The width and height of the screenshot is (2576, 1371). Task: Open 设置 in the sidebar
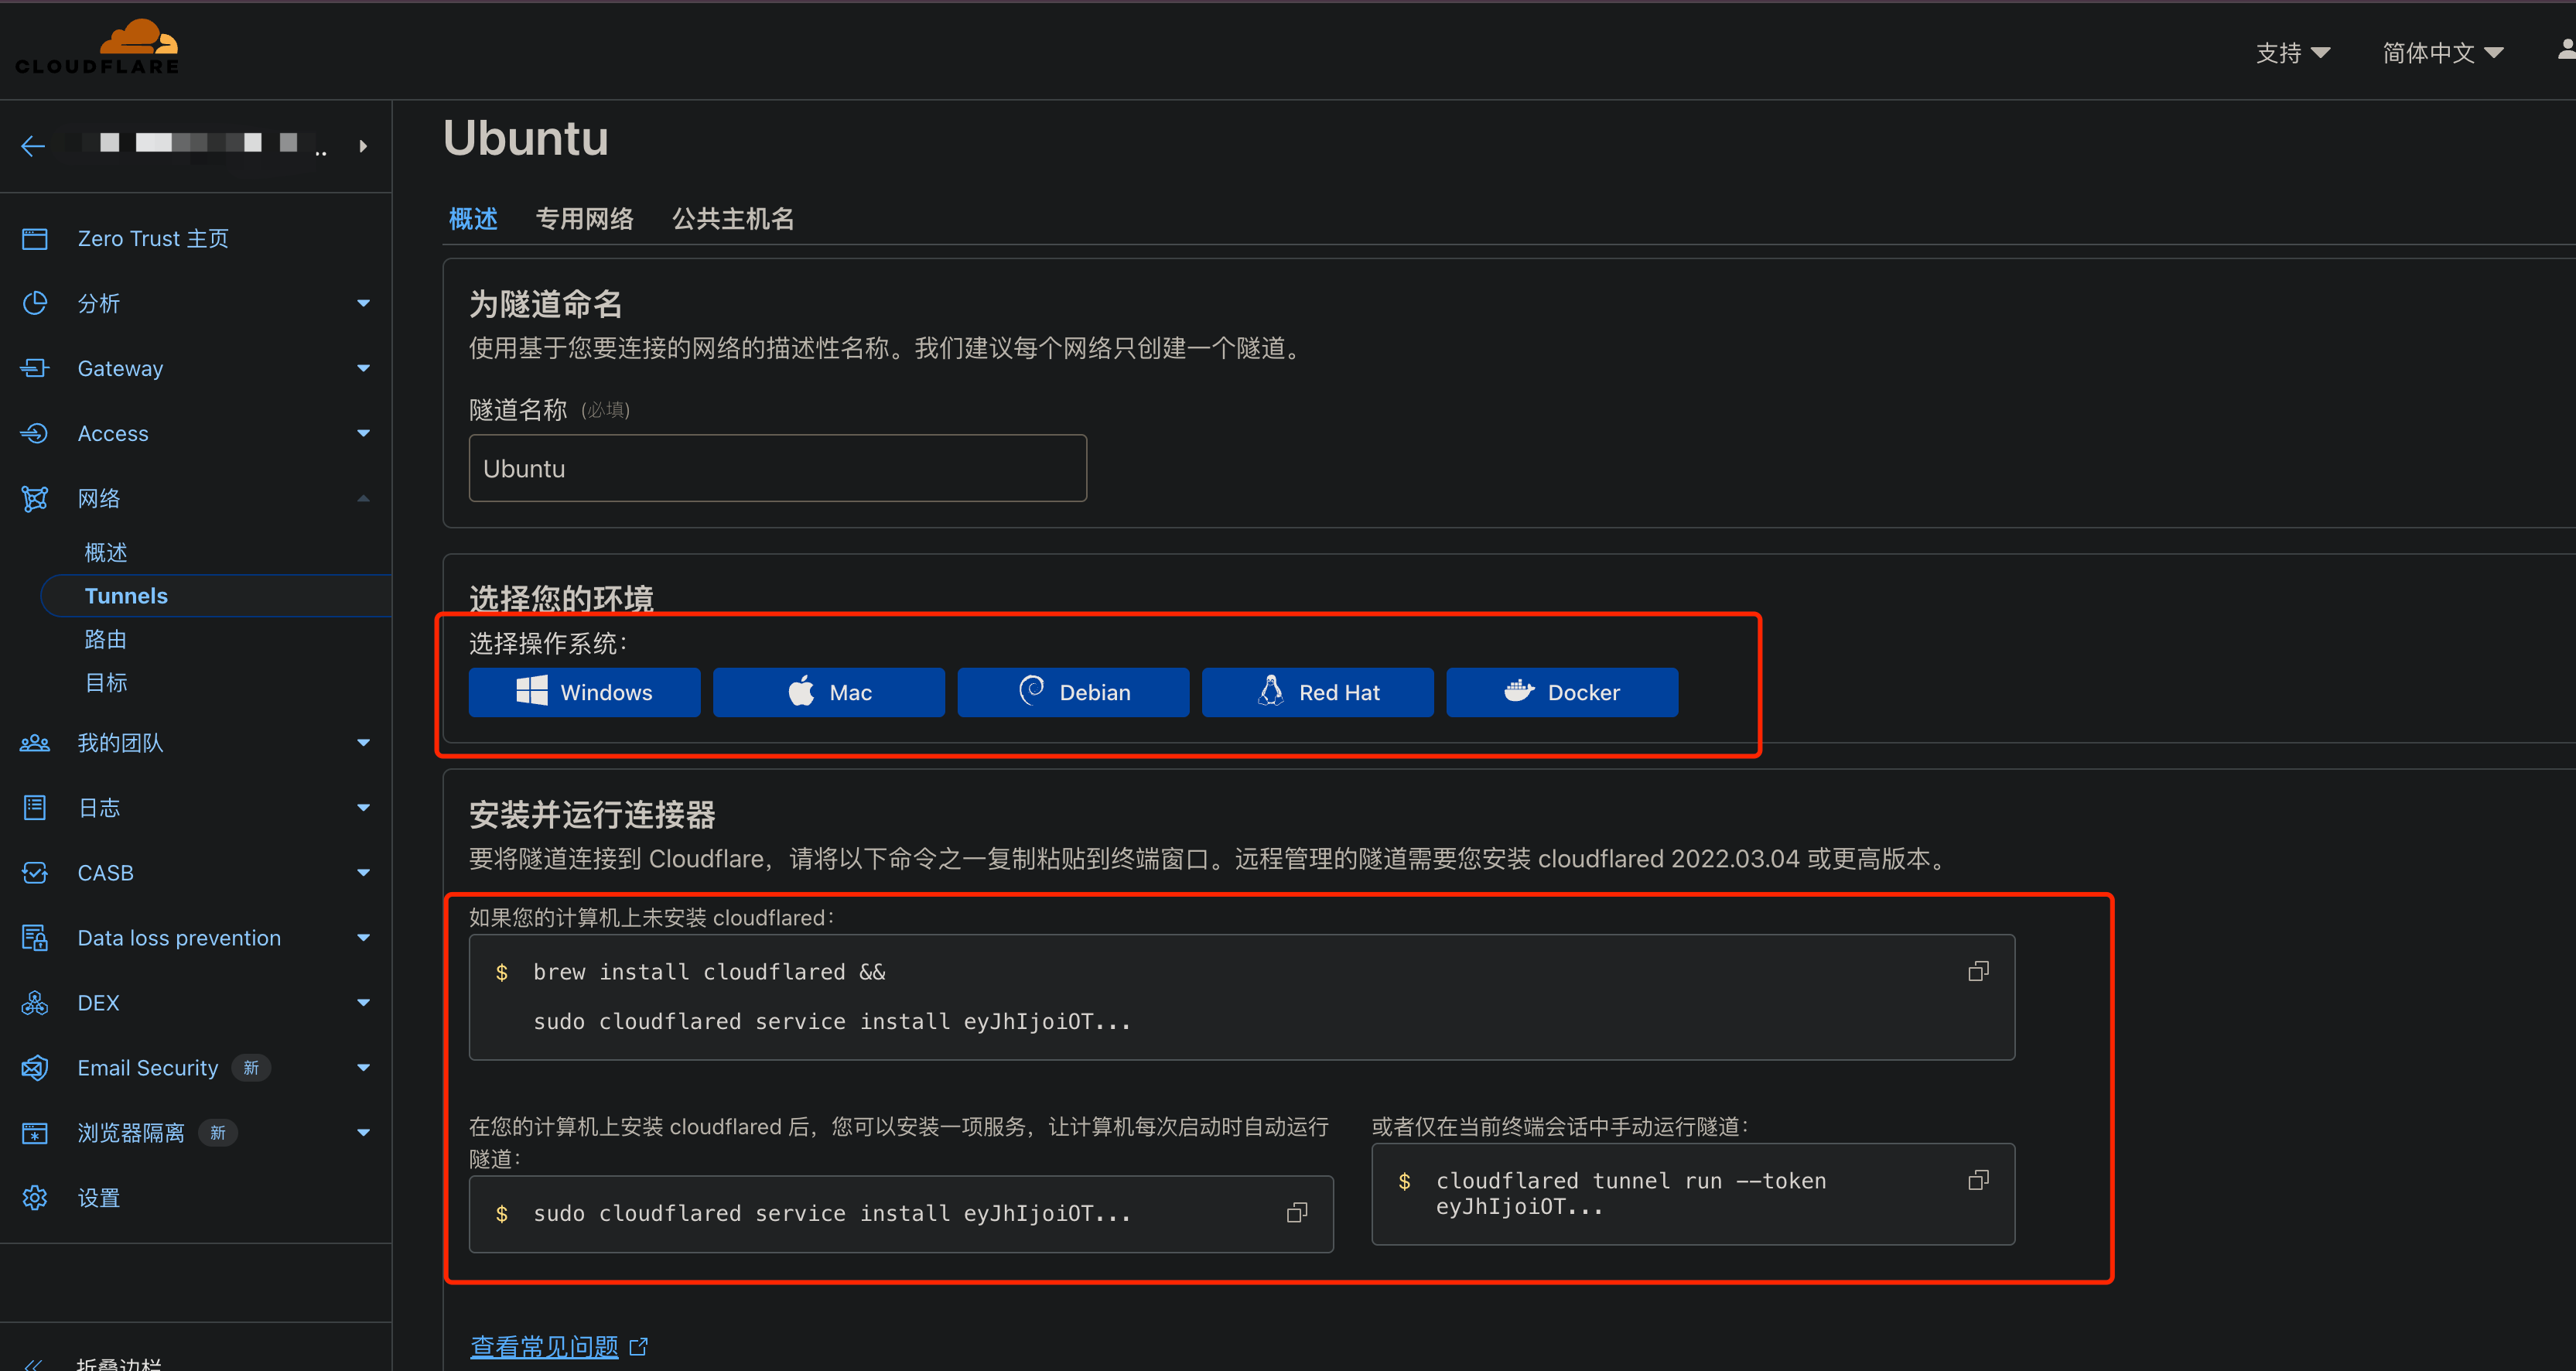[x=99, y=1198]
